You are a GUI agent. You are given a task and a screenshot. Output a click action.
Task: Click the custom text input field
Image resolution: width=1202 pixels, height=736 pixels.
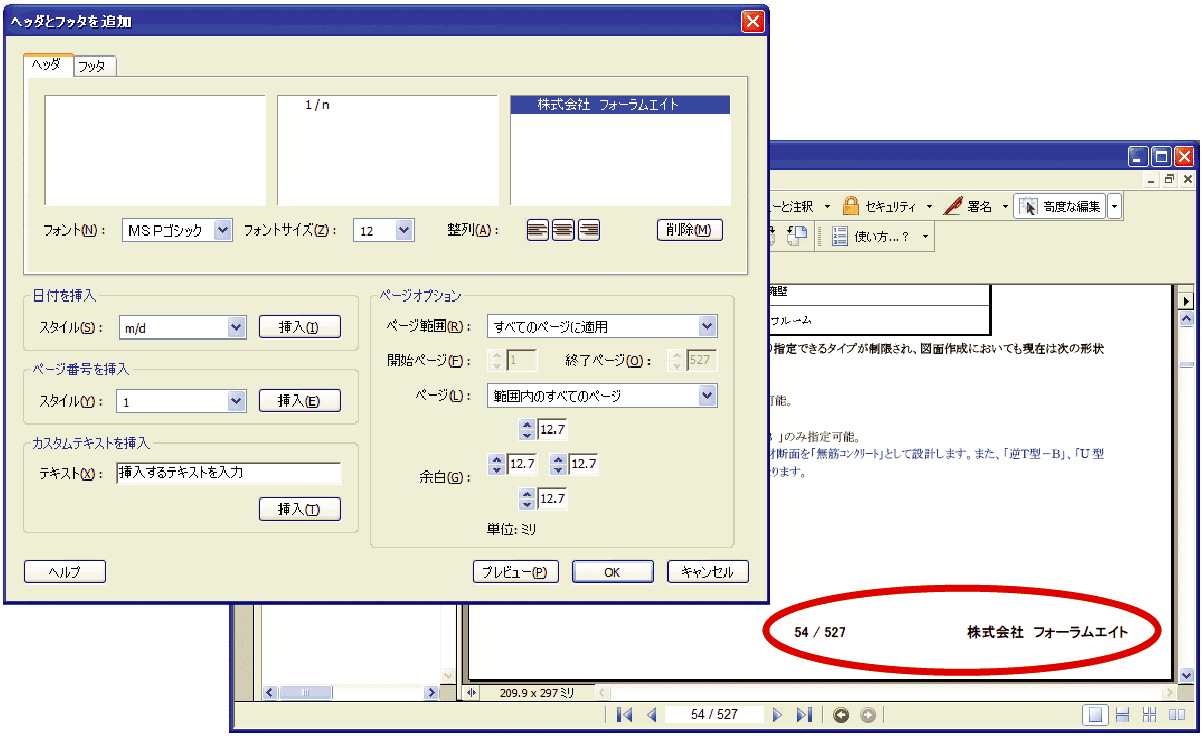coord(228,473)
